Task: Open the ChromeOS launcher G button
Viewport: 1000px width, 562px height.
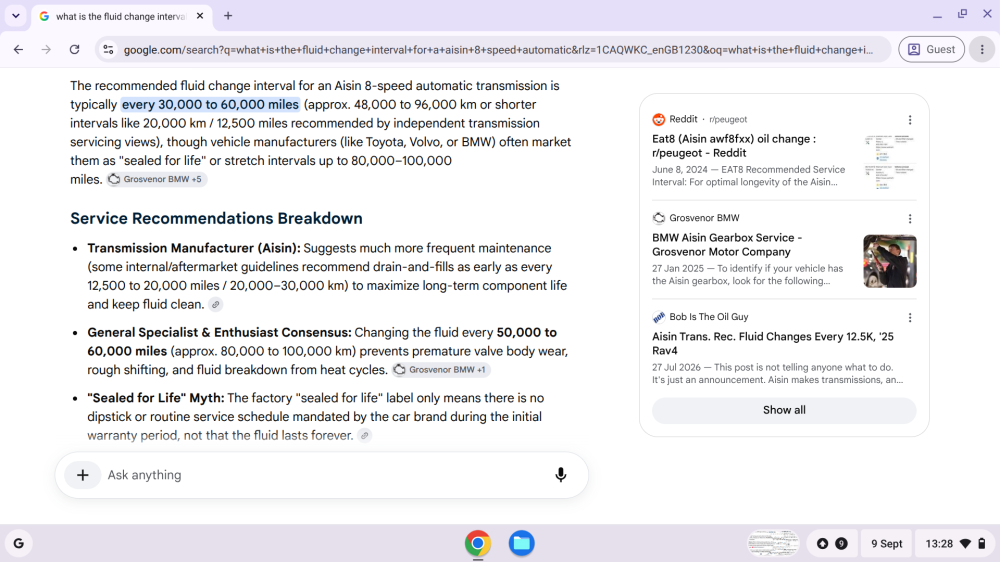Action: pyautogui.click(x=18, y=544)
